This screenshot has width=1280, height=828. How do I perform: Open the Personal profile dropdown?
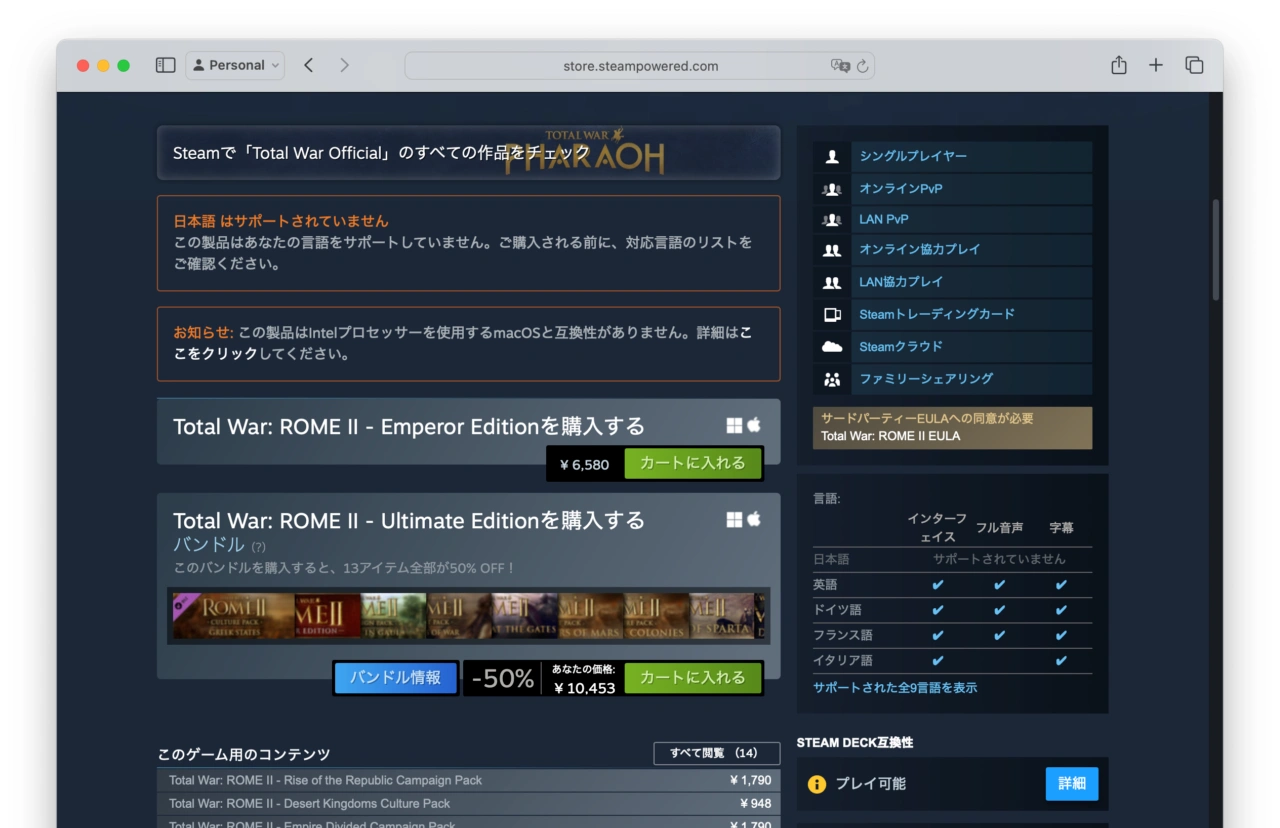point(236,65)
